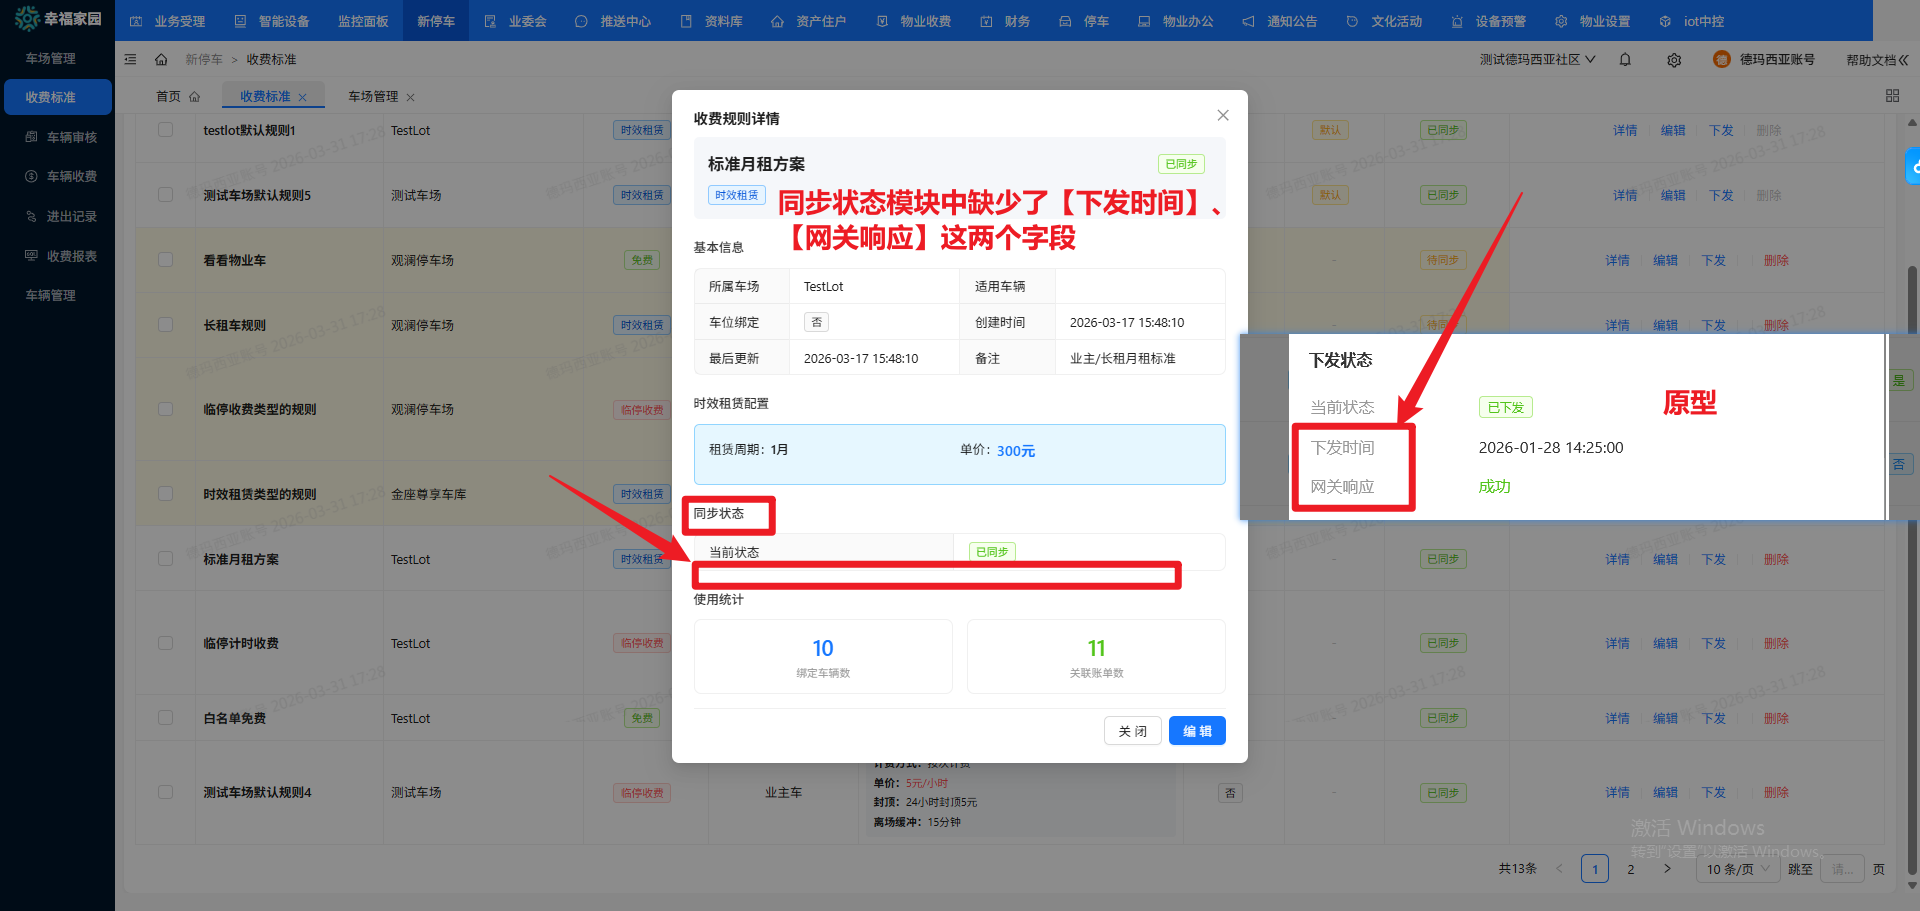Open the 10 条/页 page size dropdown
Viewport: 1920px width, 911px height.
pos(1737,869)
